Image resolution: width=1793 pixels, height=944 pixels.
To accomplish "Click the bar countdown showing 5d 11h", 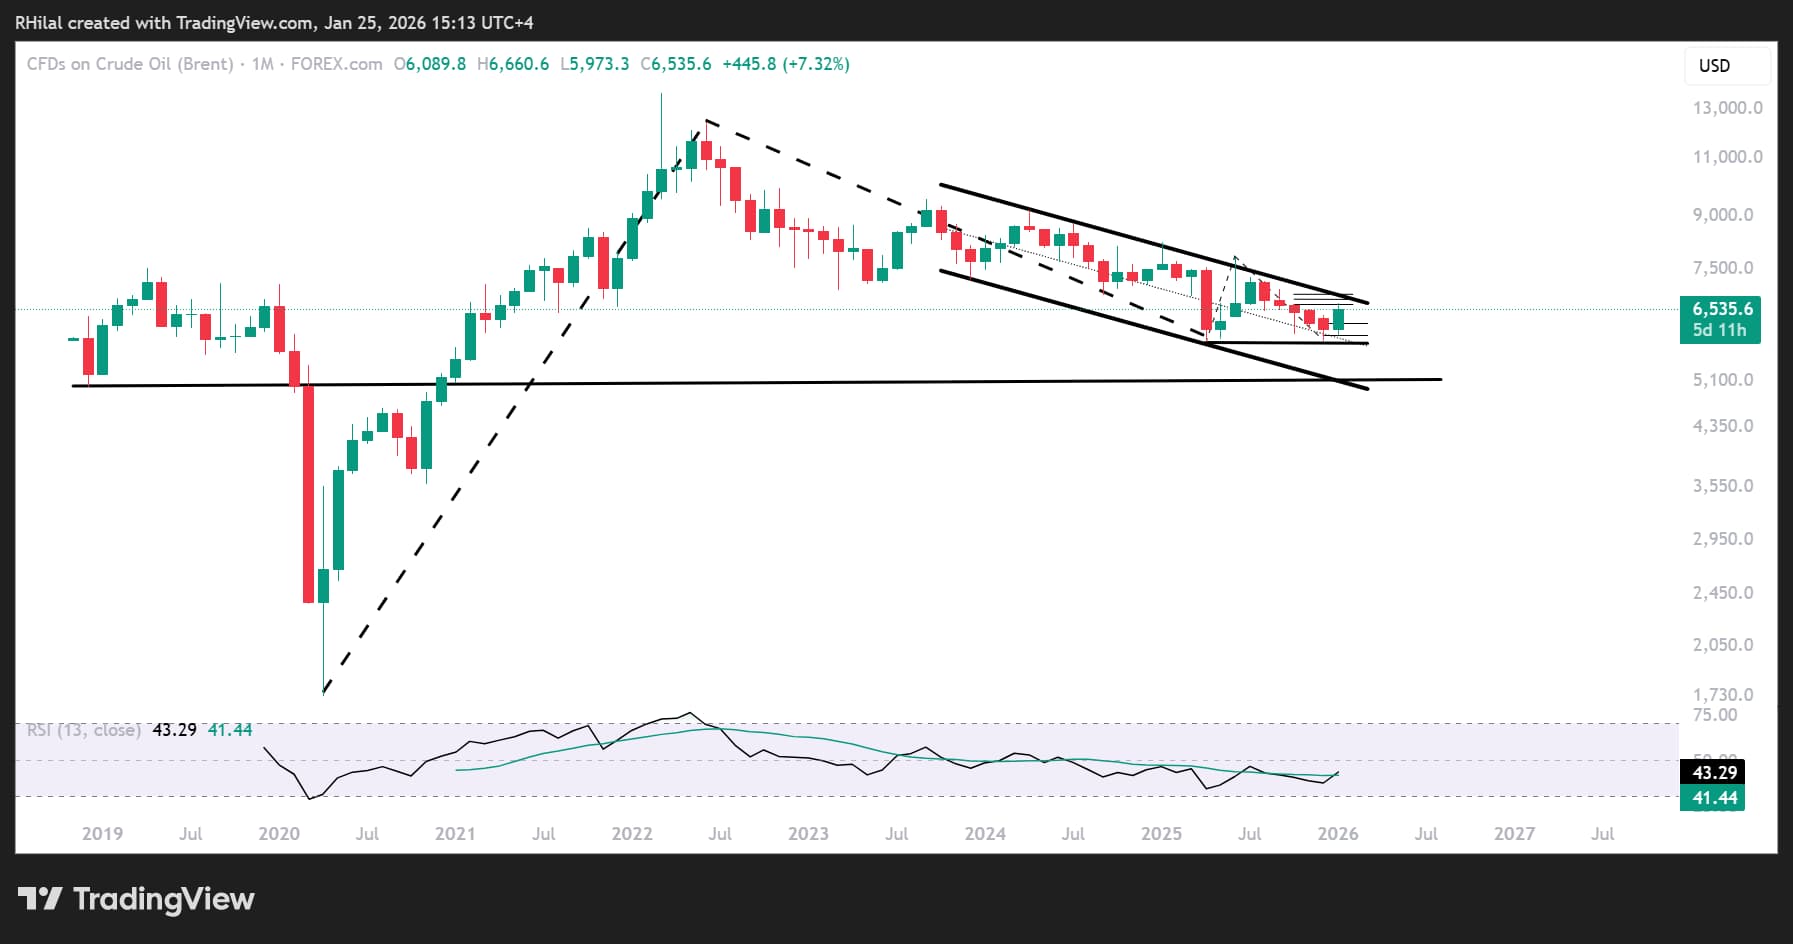I will click(1720, 327).
